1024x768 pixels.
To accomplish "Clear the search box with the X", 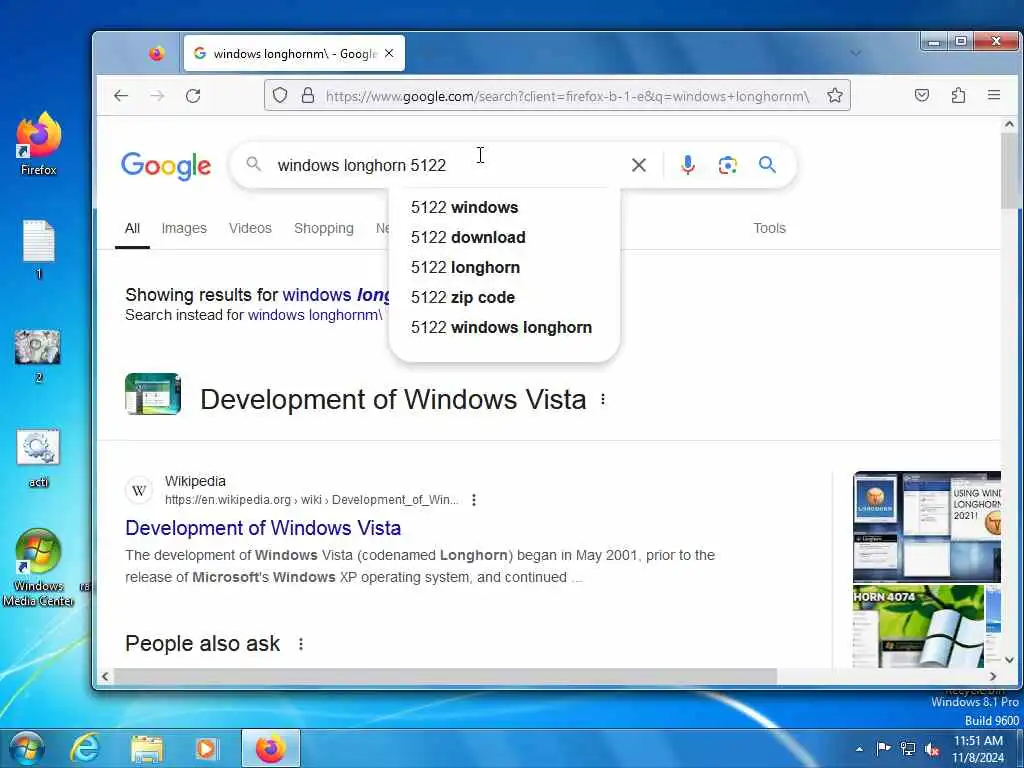I will pos(639,165).
